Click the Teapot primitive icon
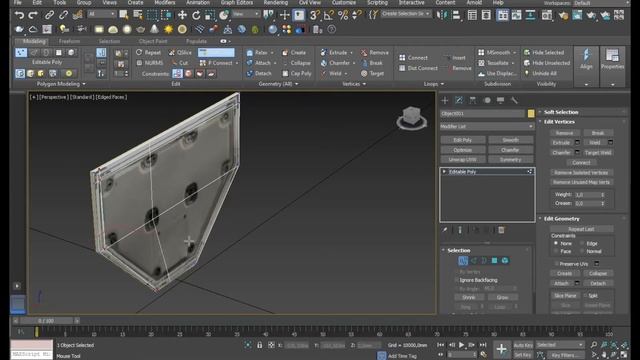 pyautogui.click(x=140, y=29)
